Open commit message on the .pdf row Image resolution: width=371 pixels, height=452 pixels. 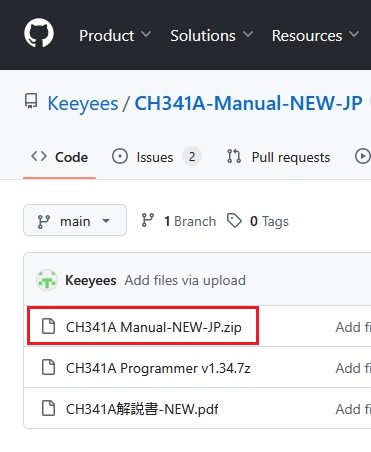pos(353,409)
